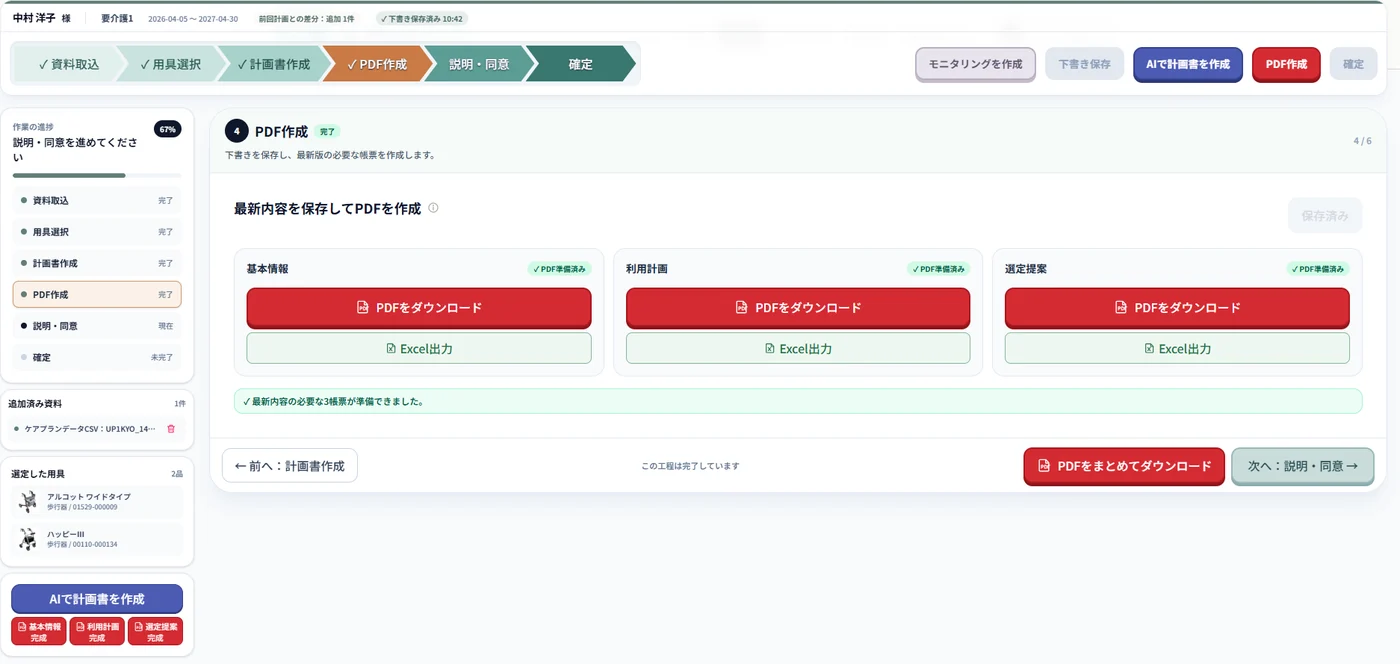Click the 保存済み button

(x=1324, y=215)
